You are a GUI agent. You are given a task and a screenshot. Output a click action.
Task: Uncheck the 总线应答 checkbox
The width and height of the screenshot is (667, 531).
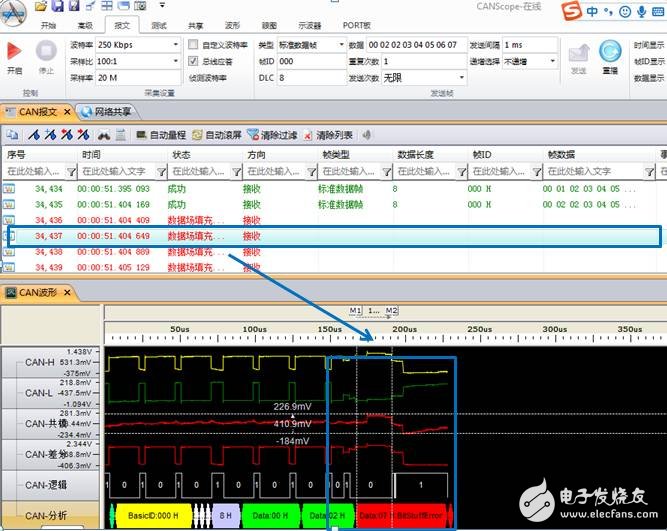193,61
